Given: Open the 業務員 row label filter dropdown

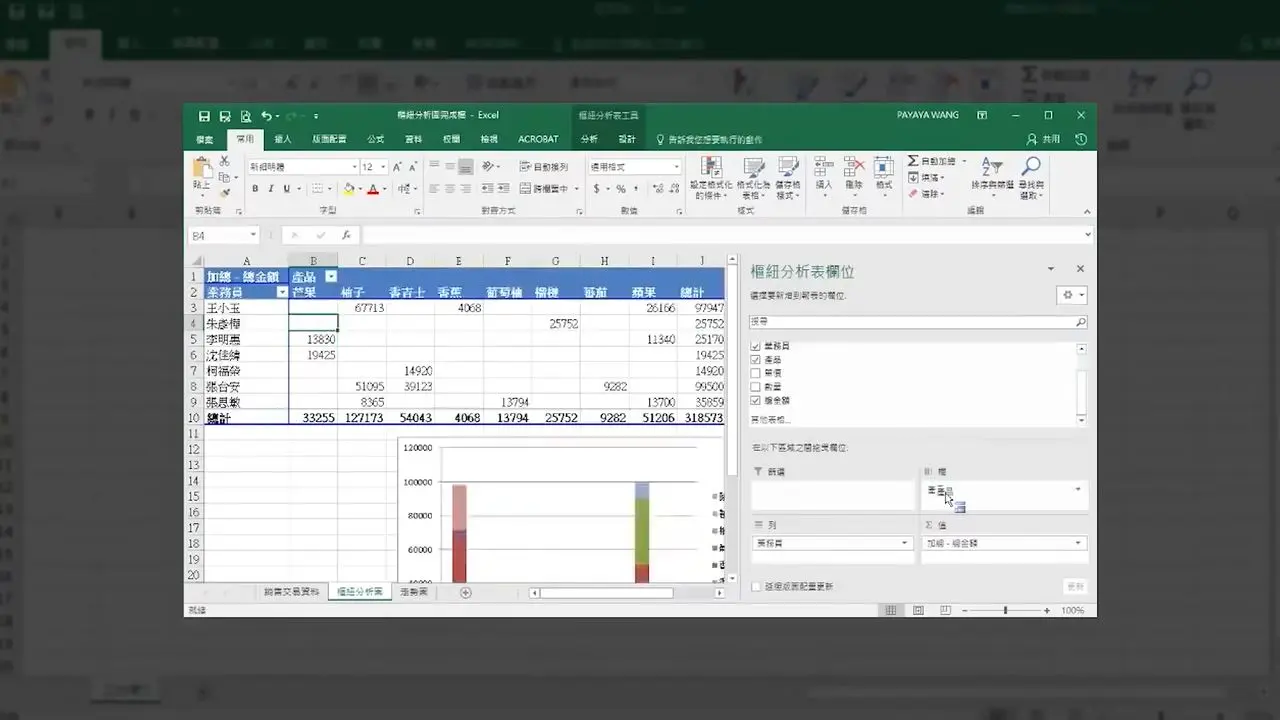Looking at the screenshot, I should [x=282, y=292].
